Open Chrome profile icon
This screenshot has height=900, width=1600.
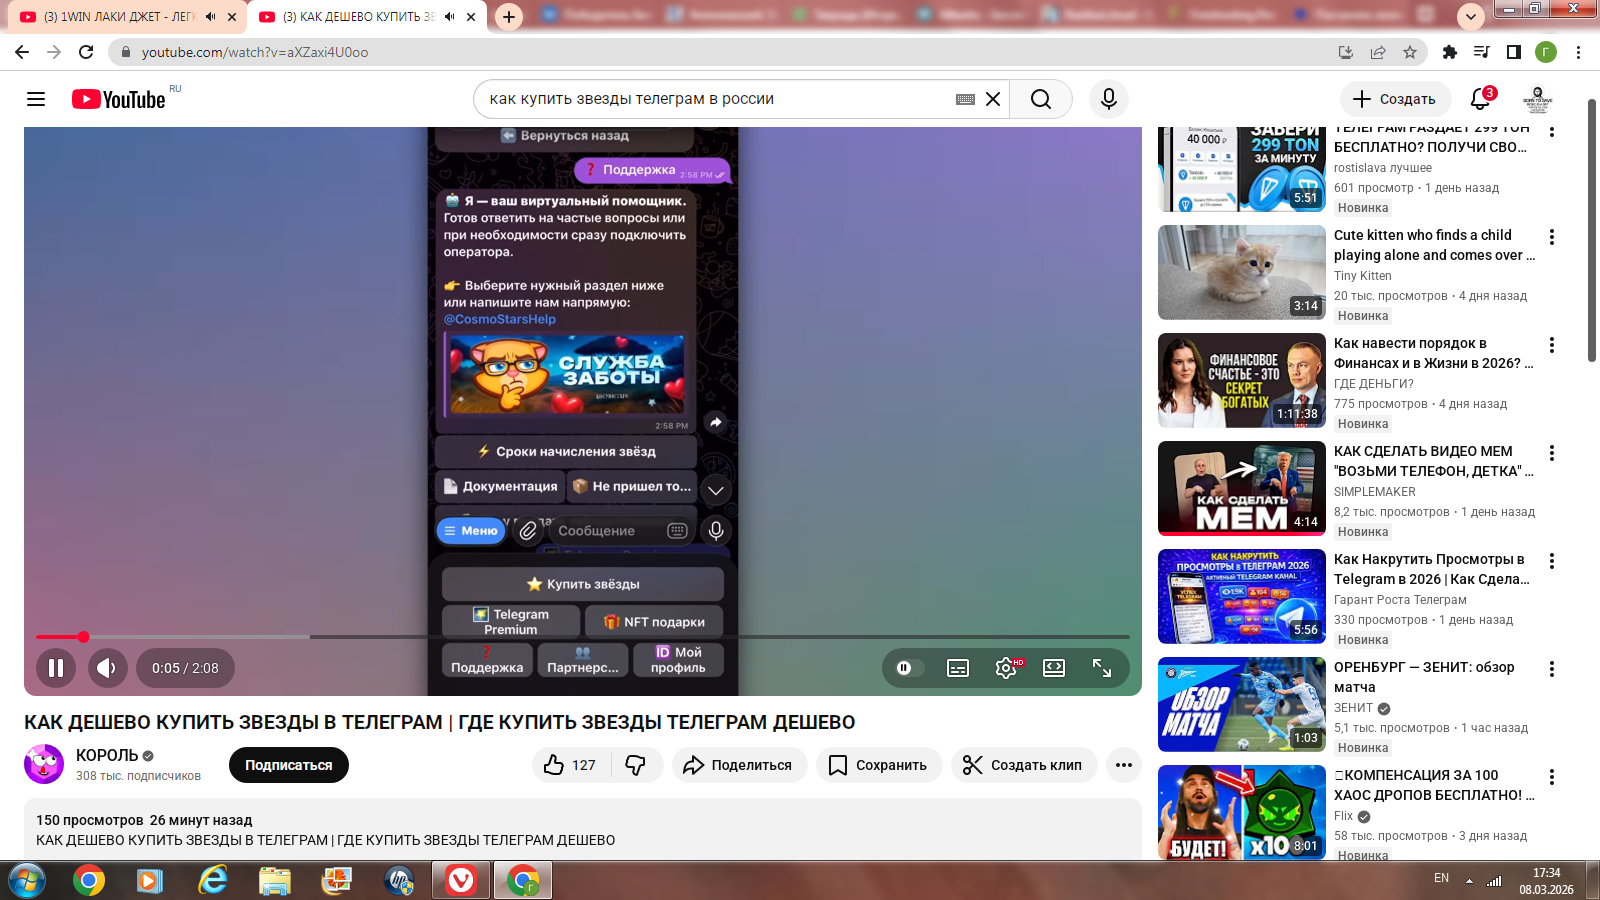(1546, 52)
